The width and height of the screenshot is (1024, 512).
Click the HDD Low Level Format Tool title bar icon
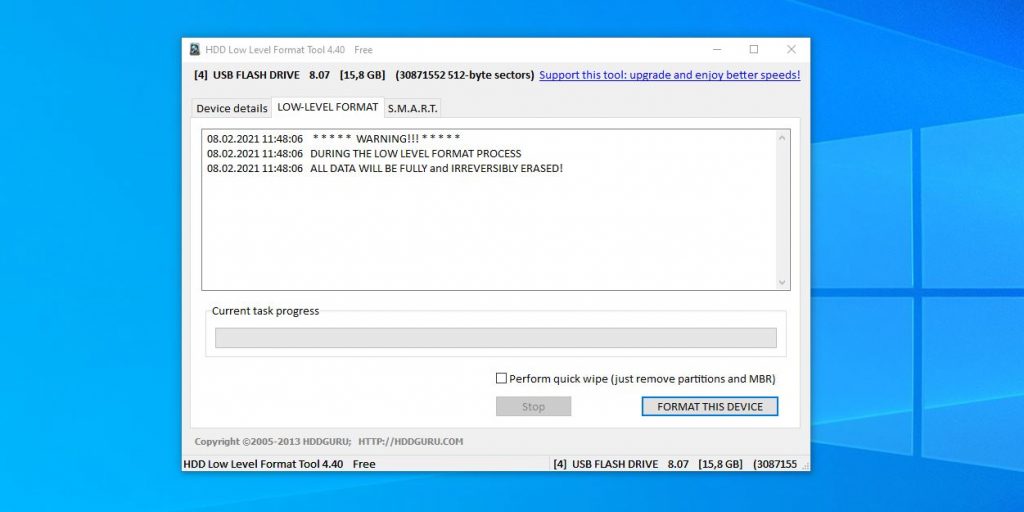[x=195, y=49]
